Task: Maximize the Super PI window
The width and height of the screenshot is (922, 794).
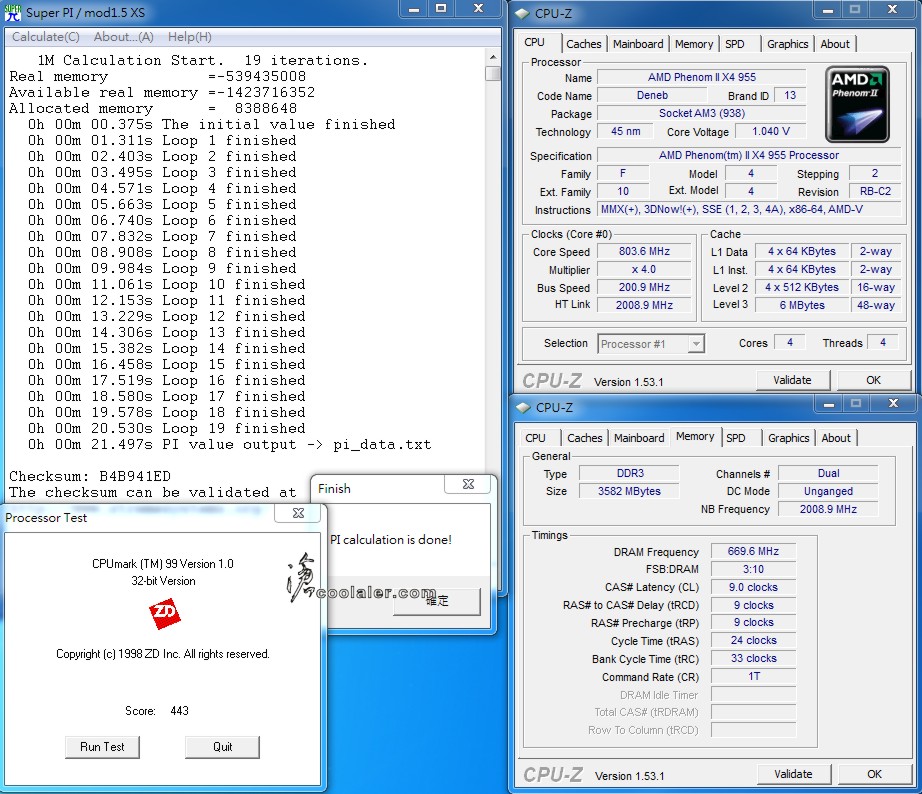Action: (441, 9)
